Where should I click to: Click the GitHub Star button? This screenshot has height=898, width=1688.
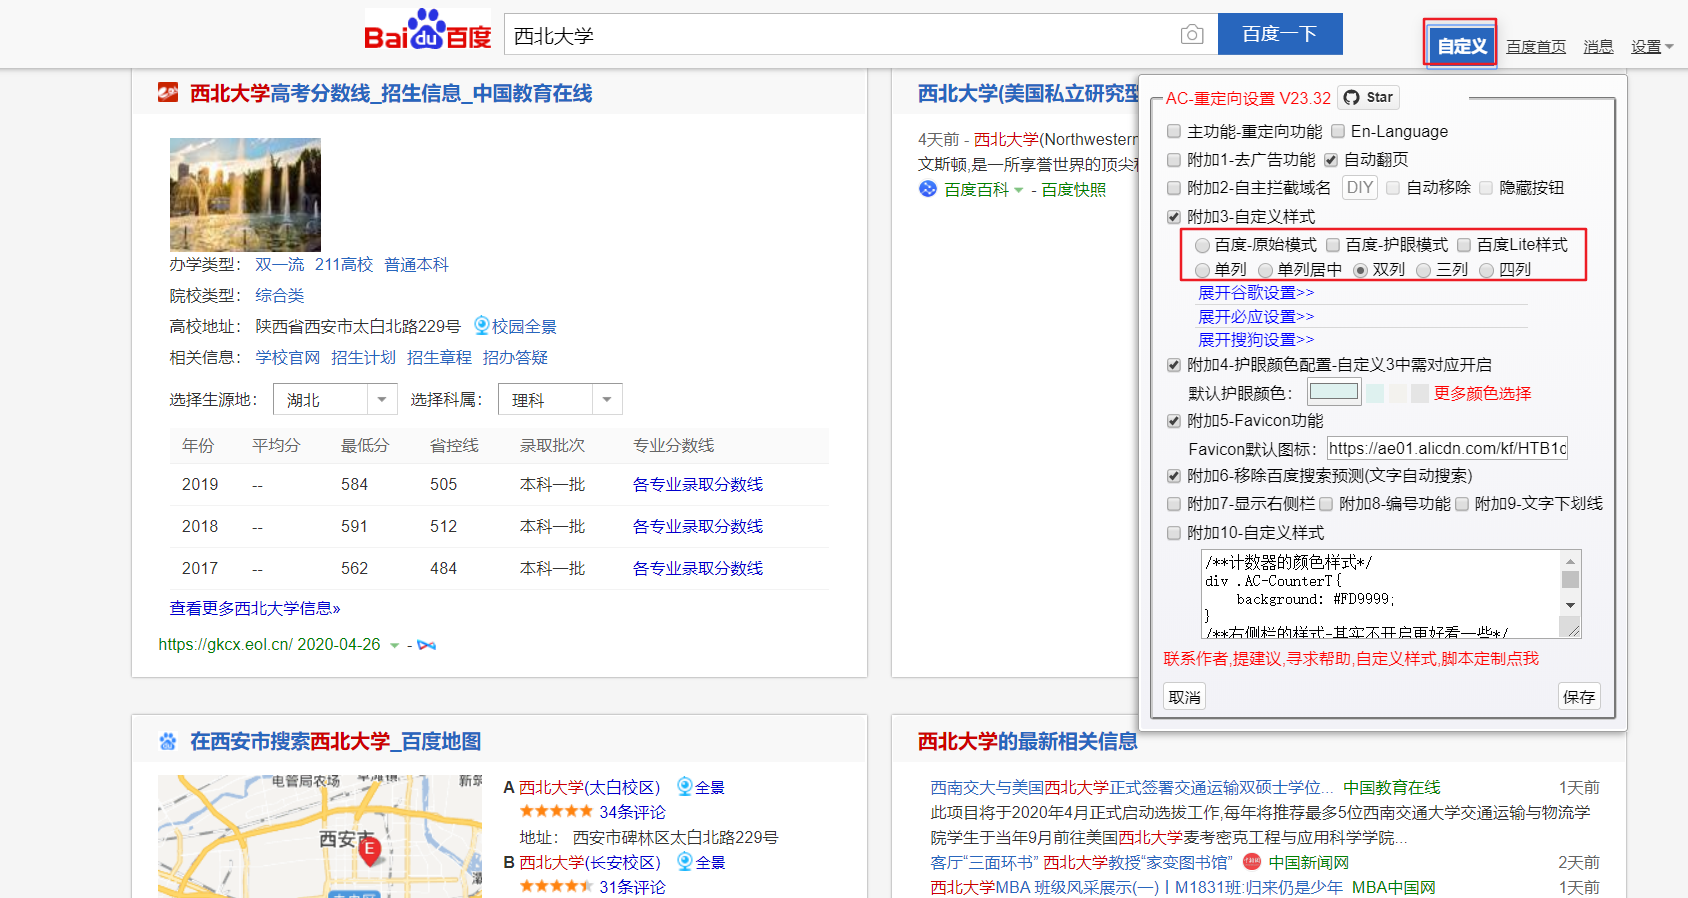click(x=1369, y=97)
